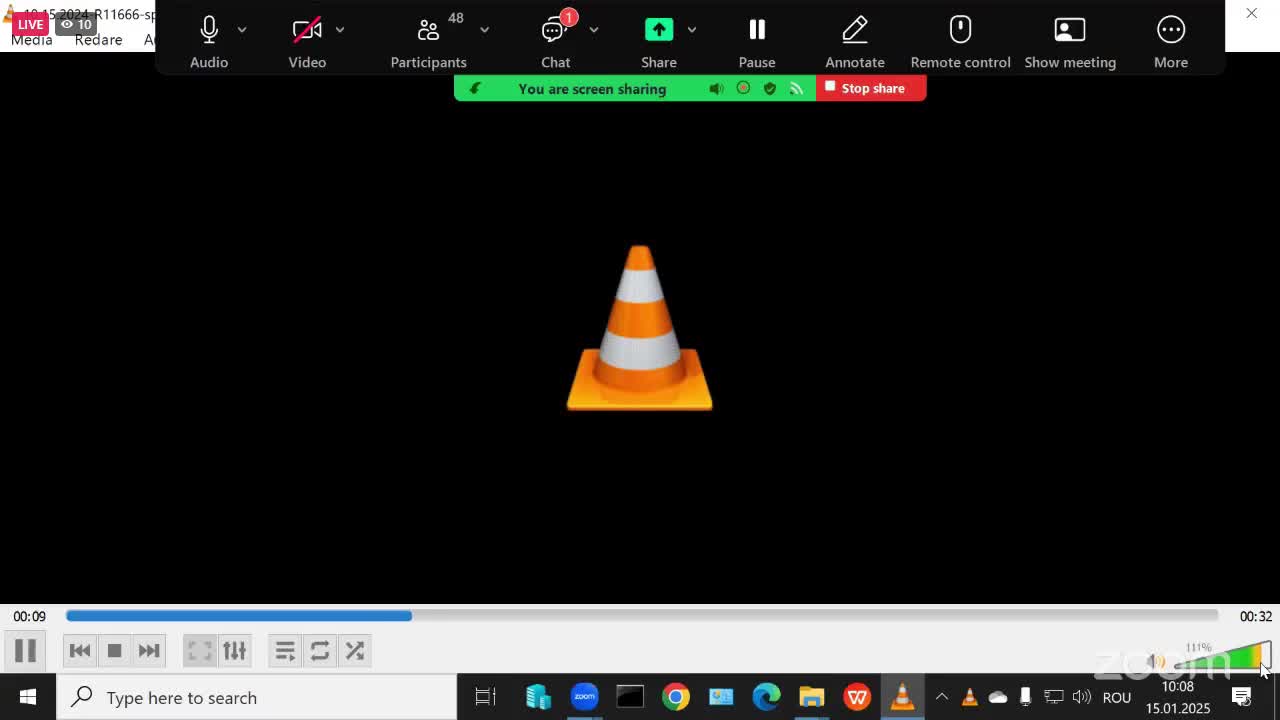
Task: Show VLC extended settings
Action: pos(235,651)
